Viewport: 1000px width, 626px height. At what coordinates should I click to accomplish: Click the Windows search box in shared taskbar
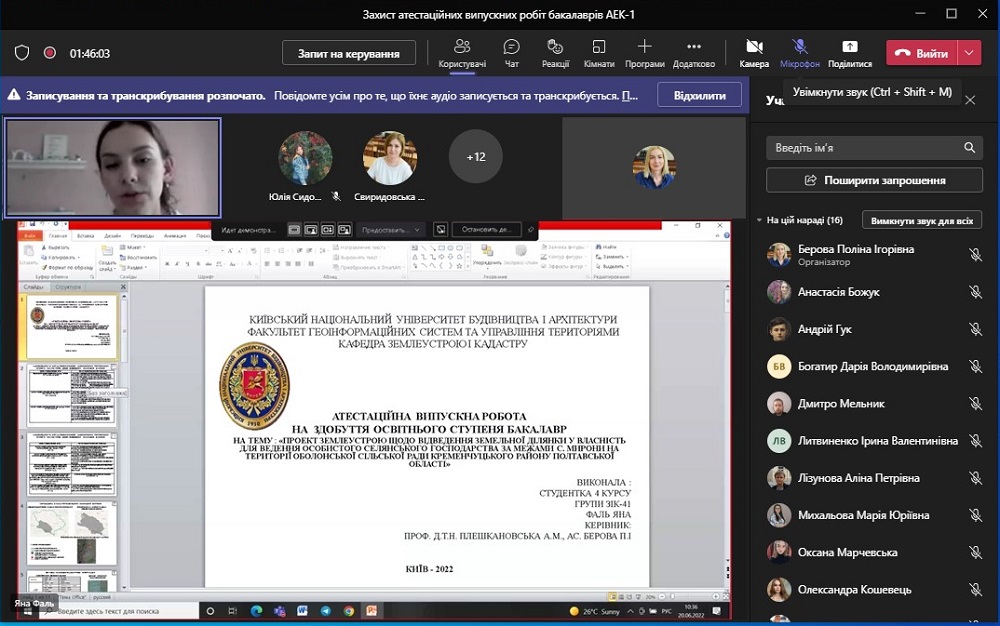(x=119, y=611)
